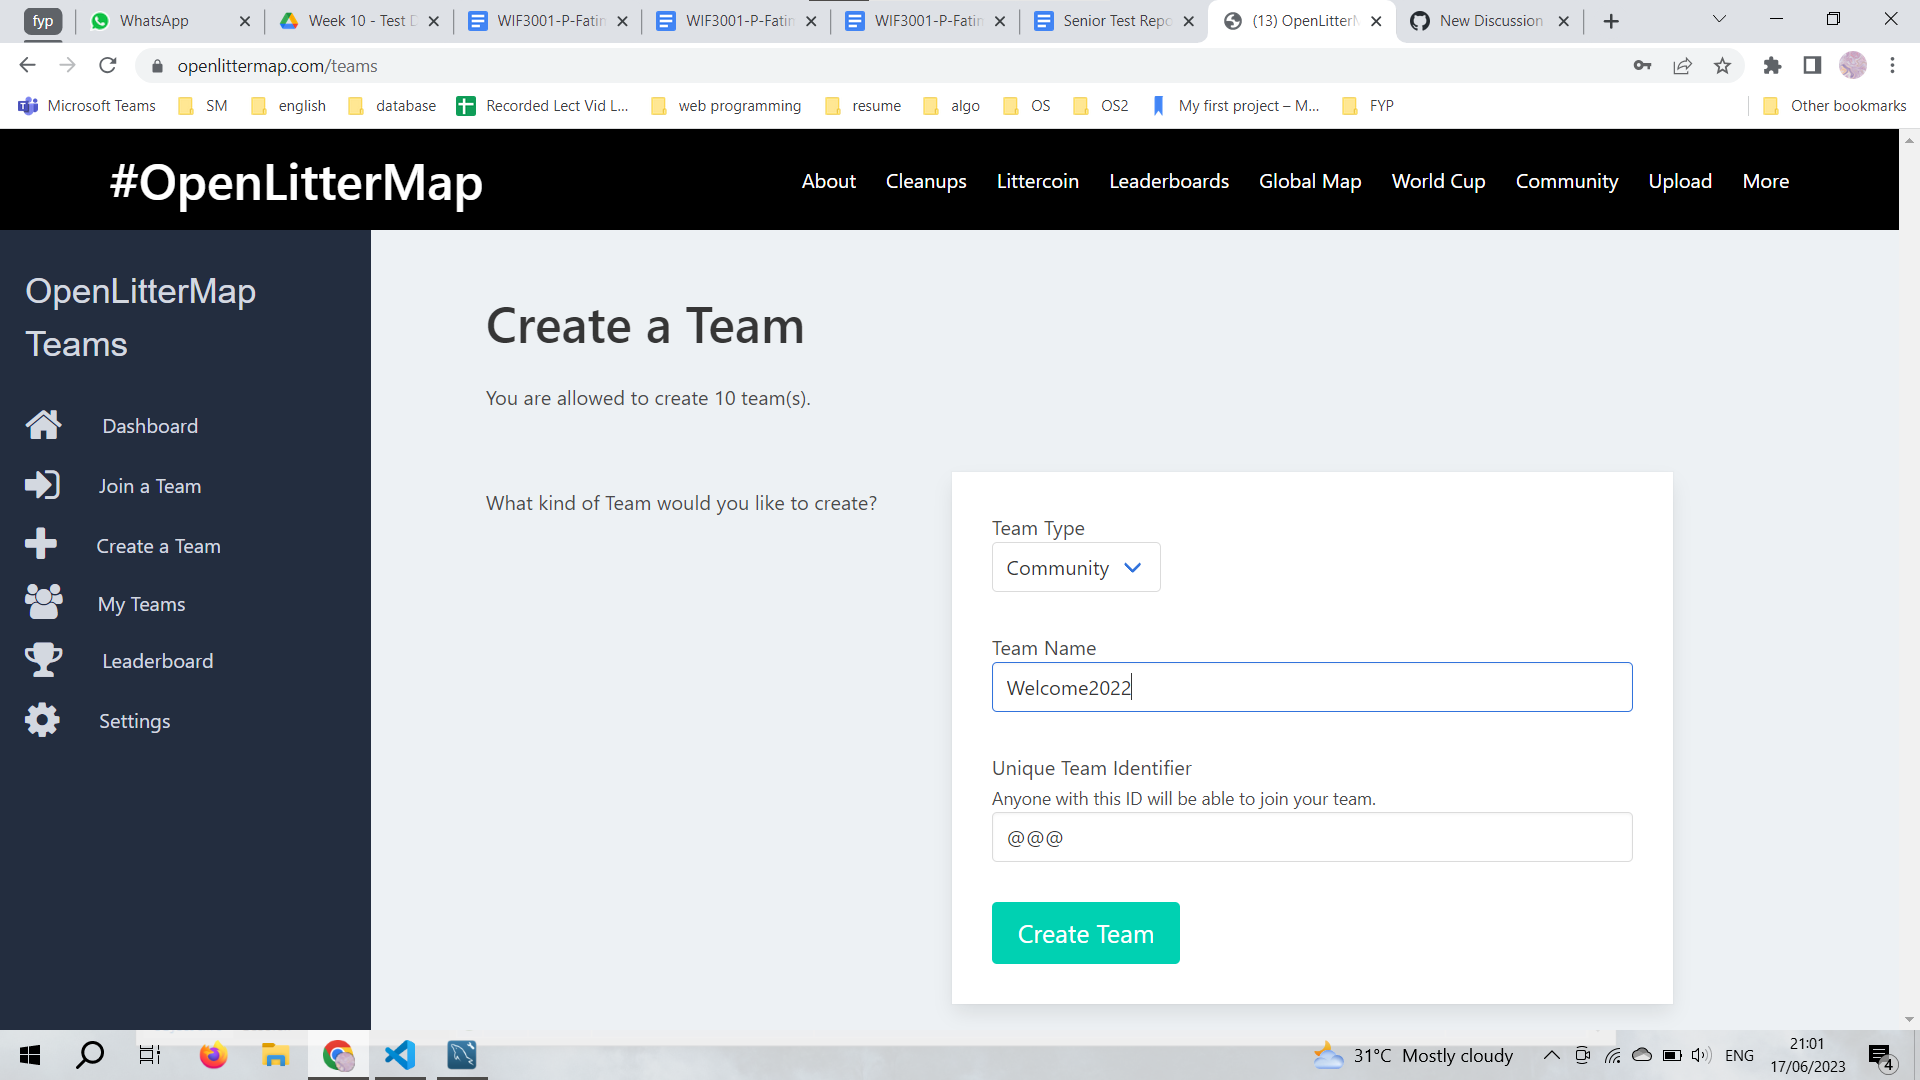Screen dimensions: 1920x1080
Task: Open the FYP bookmark folder
Action: point(1369,106)
